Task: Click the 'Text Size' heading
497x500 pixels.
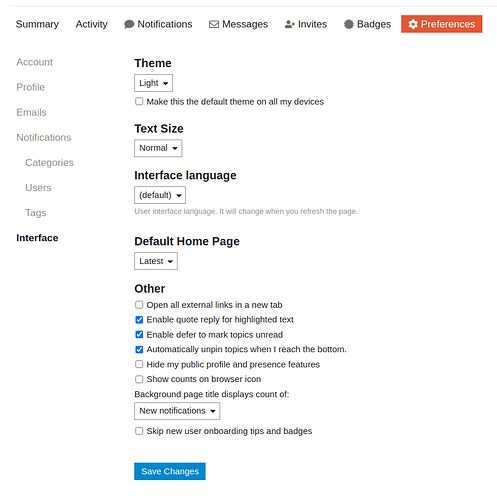Action: [x=159, y=129]
